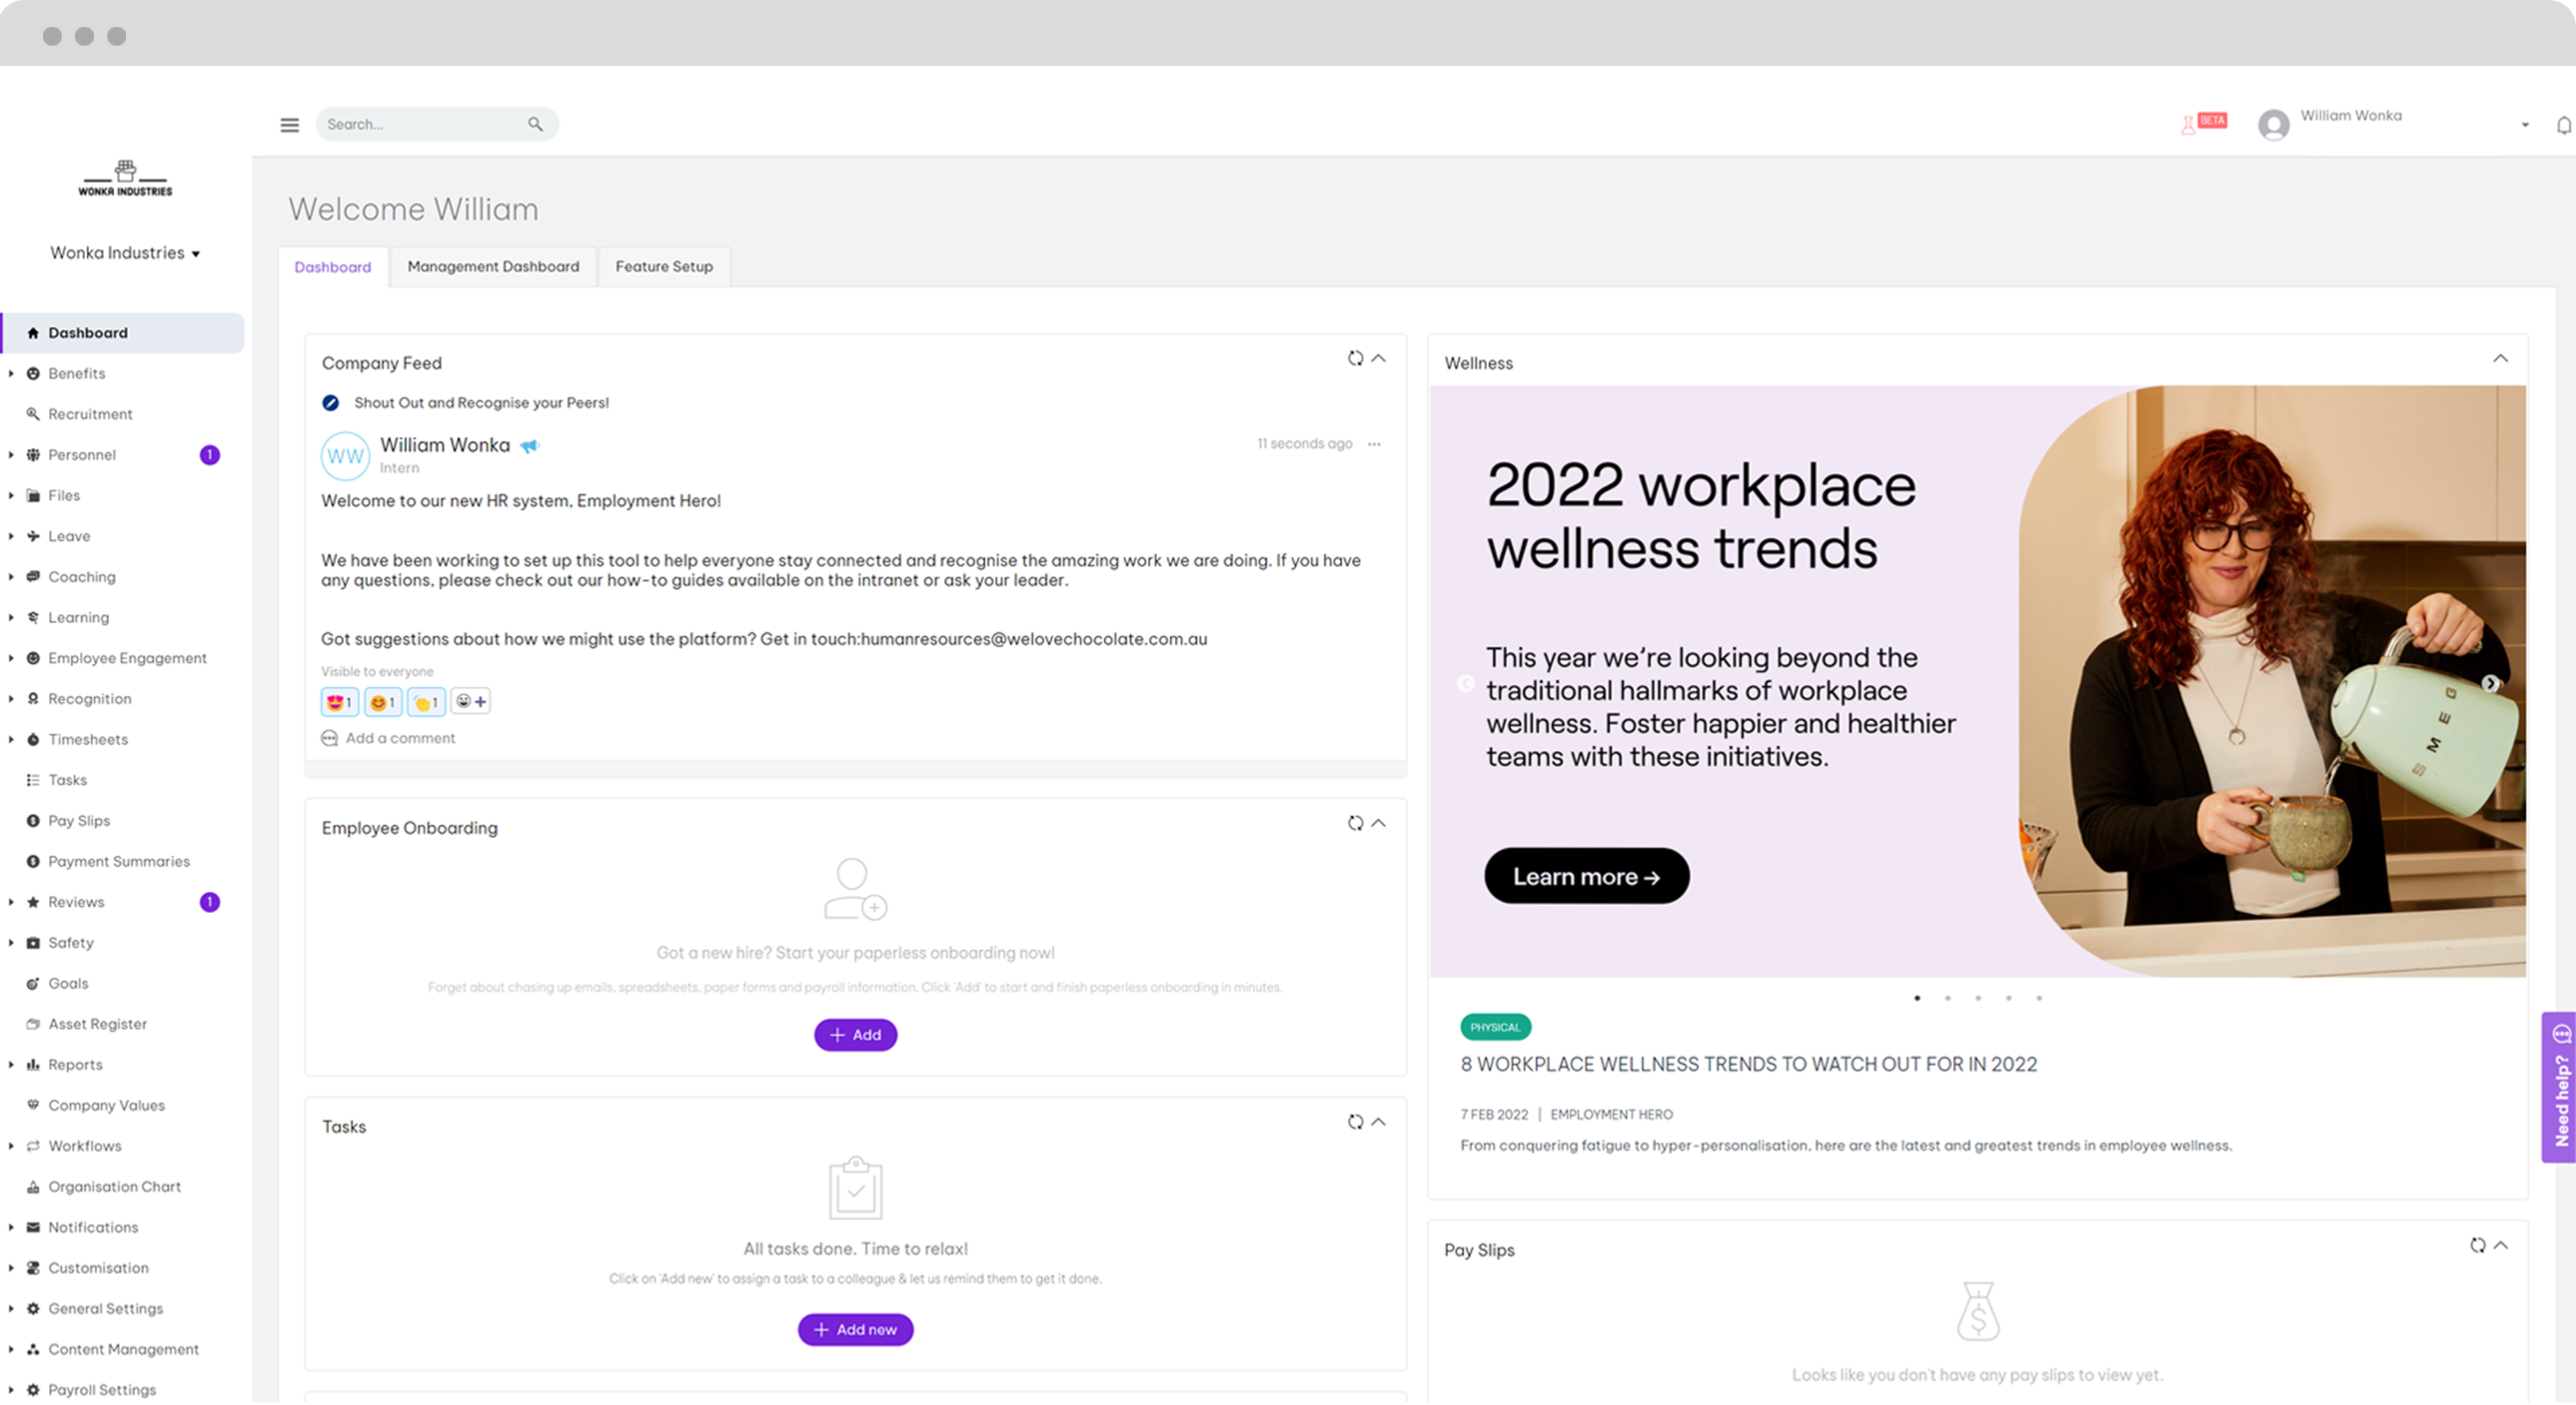The width and height of the screenshot is (2576, 1405).
Task: Toggle the heart-eyes reaction on the post
Action: pyautogui.click(x=339, y=701)
